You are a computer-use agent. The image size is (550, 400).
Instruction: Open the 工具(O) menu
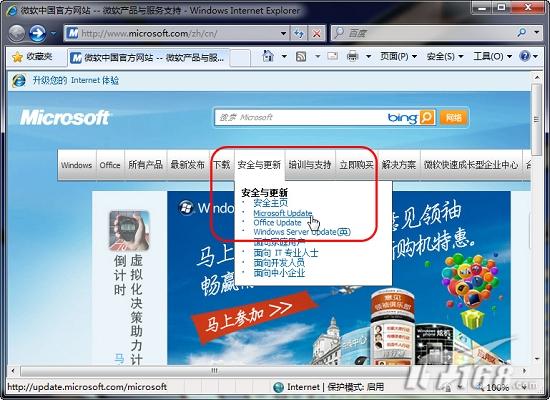click(492, 56)
